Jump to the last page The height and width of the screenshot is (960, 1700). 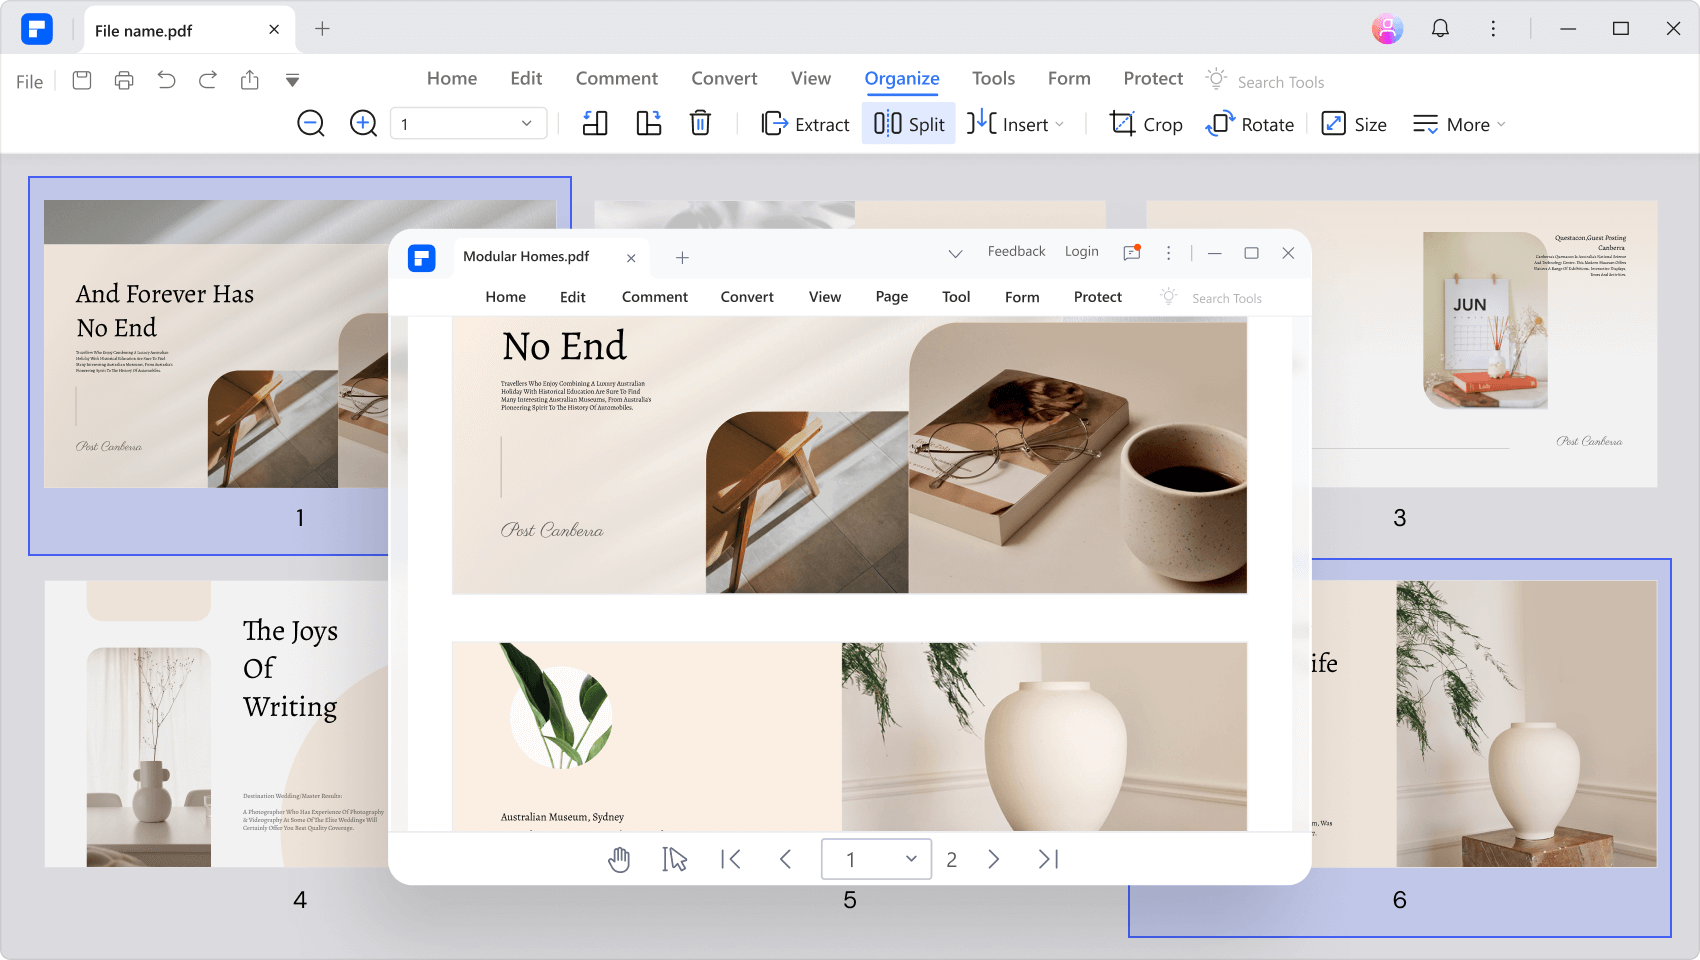coord(1048,859)
